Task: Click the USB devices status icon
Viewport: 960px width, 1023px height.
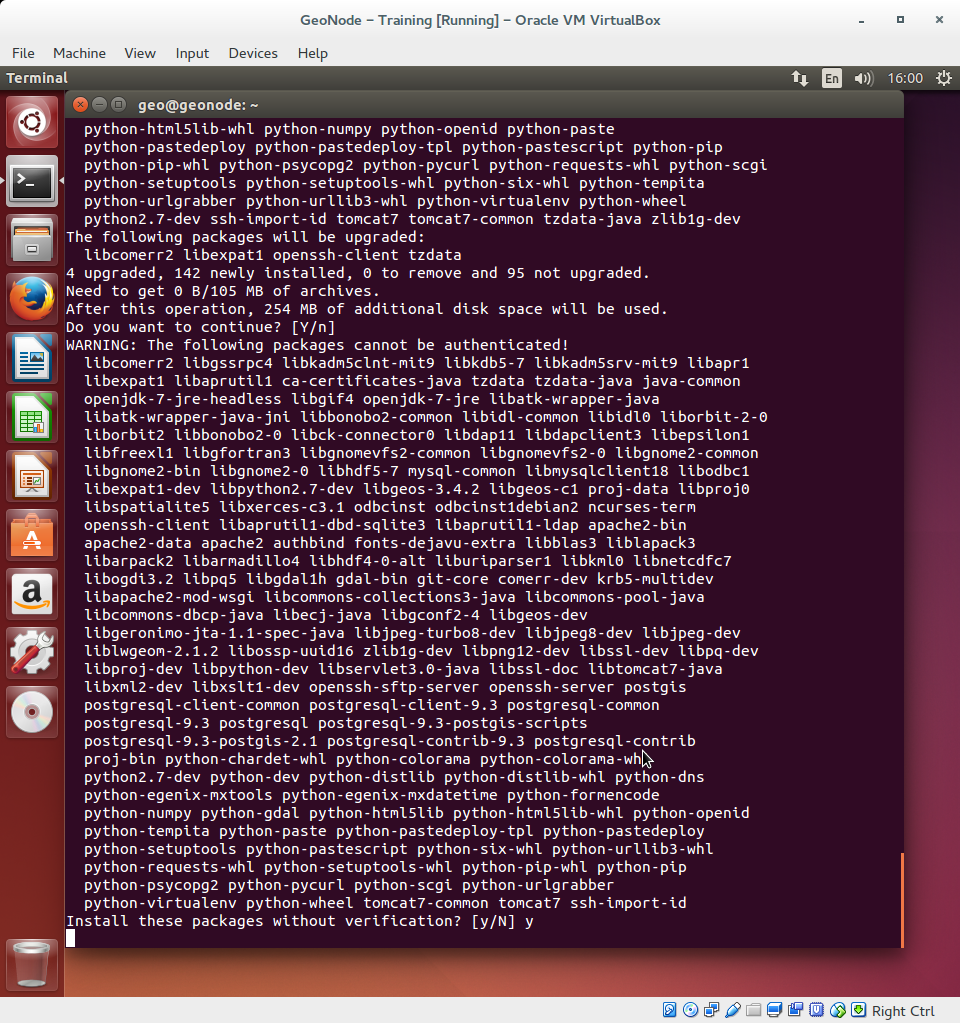Action: point(732,1010)
